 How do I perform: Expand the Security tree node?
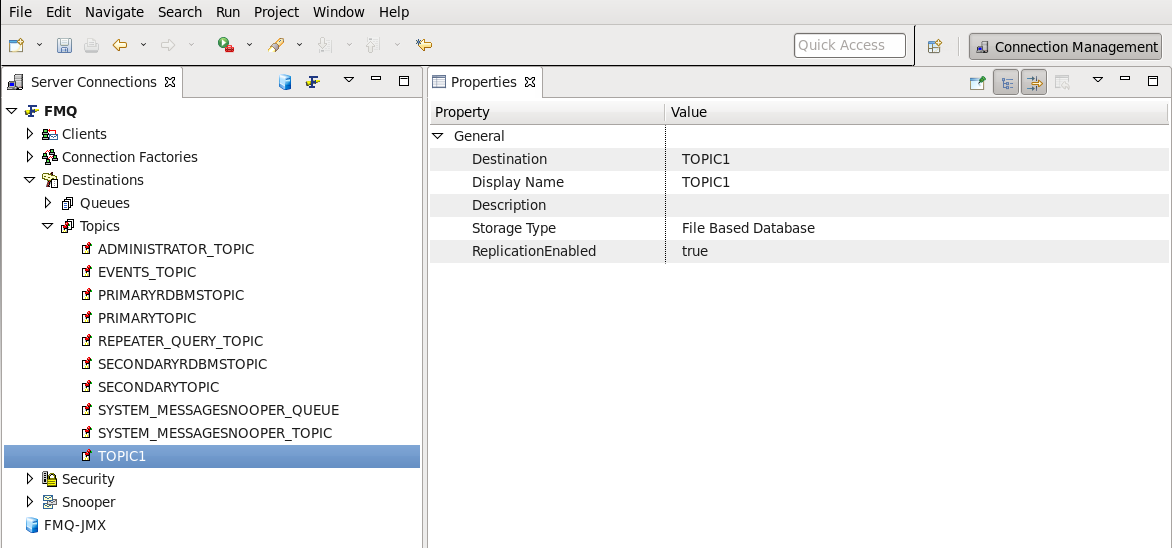pos(30,478)
